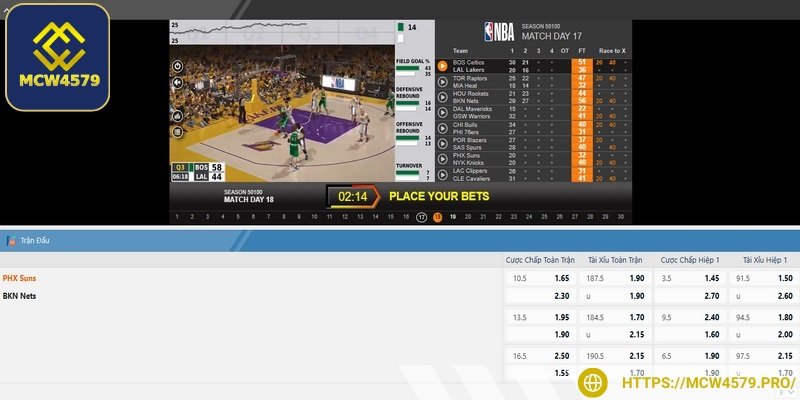This screenshot has width=800, height=400.
Task: Click the BKN Nets team name
Action: 19,296
